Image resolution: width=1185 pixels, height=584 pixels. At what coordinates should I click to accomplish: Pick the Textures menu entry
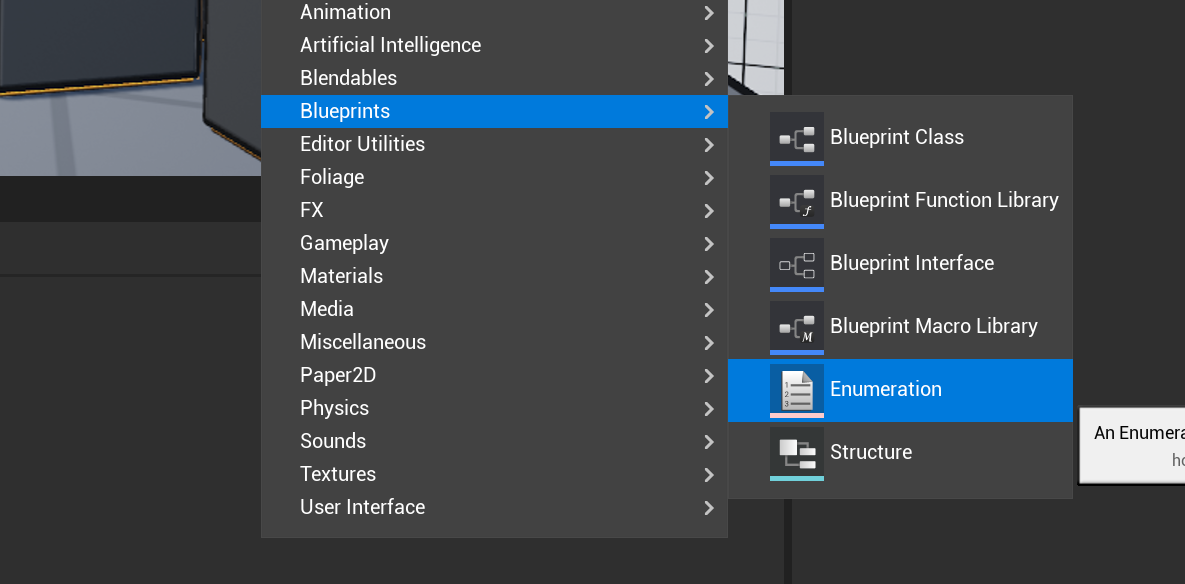pos(338,474)
